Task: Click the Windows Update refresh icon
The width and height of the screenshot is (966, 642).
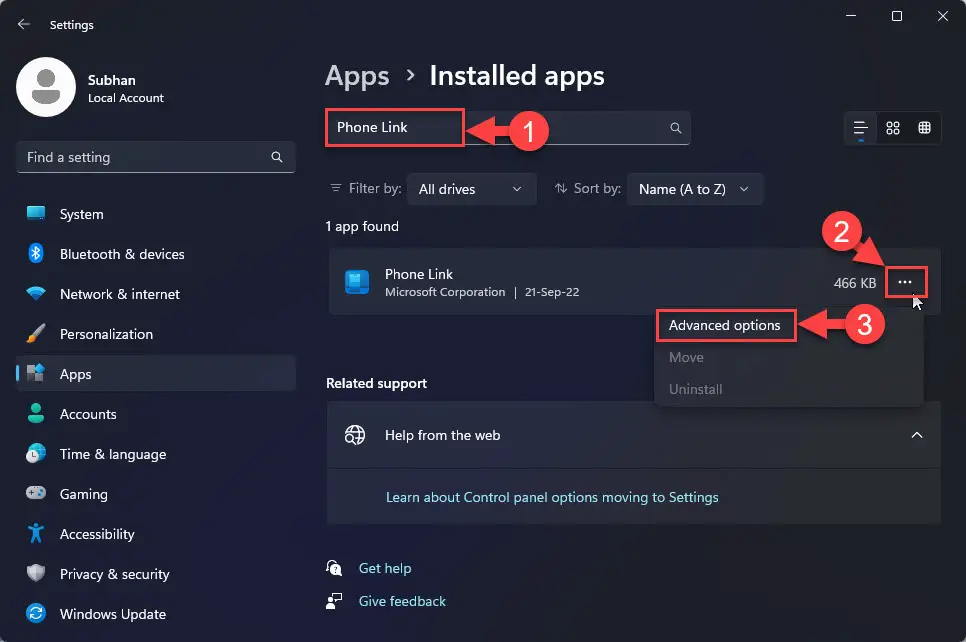Action: [x=36, y=613]
